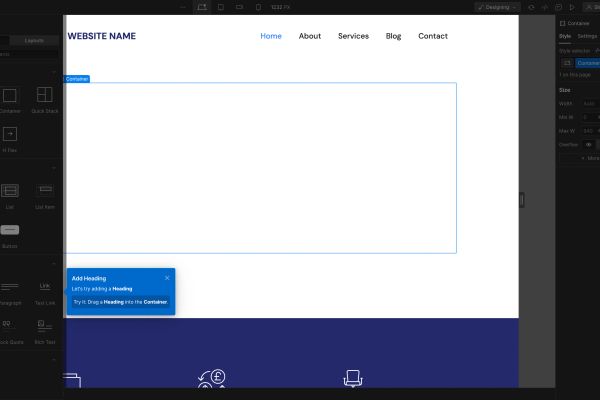Switch to the tablet breakpoint icon

(x=221, y=7)
